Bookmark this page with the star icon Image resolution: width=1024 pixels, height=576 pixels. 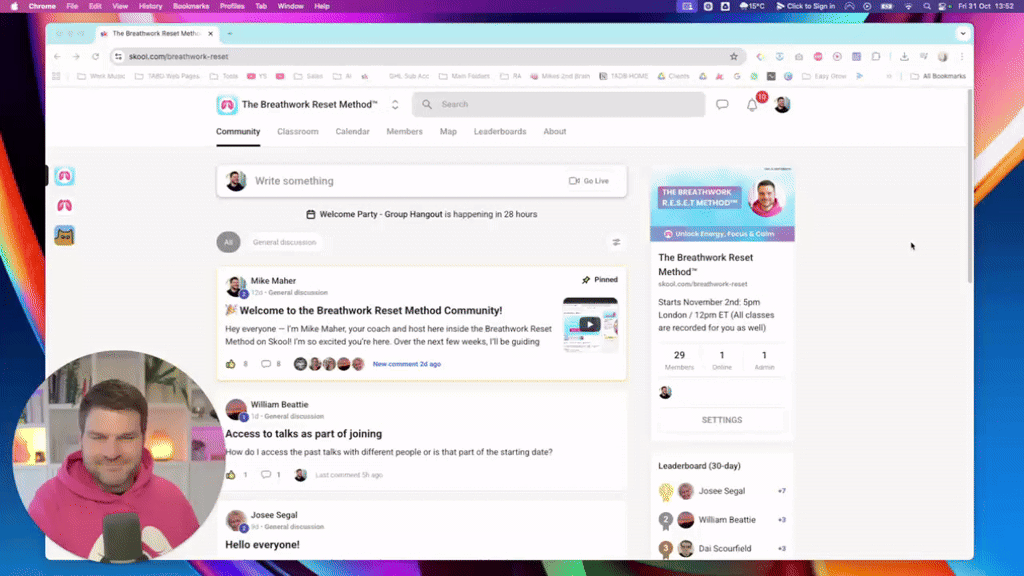pos(733,57)
